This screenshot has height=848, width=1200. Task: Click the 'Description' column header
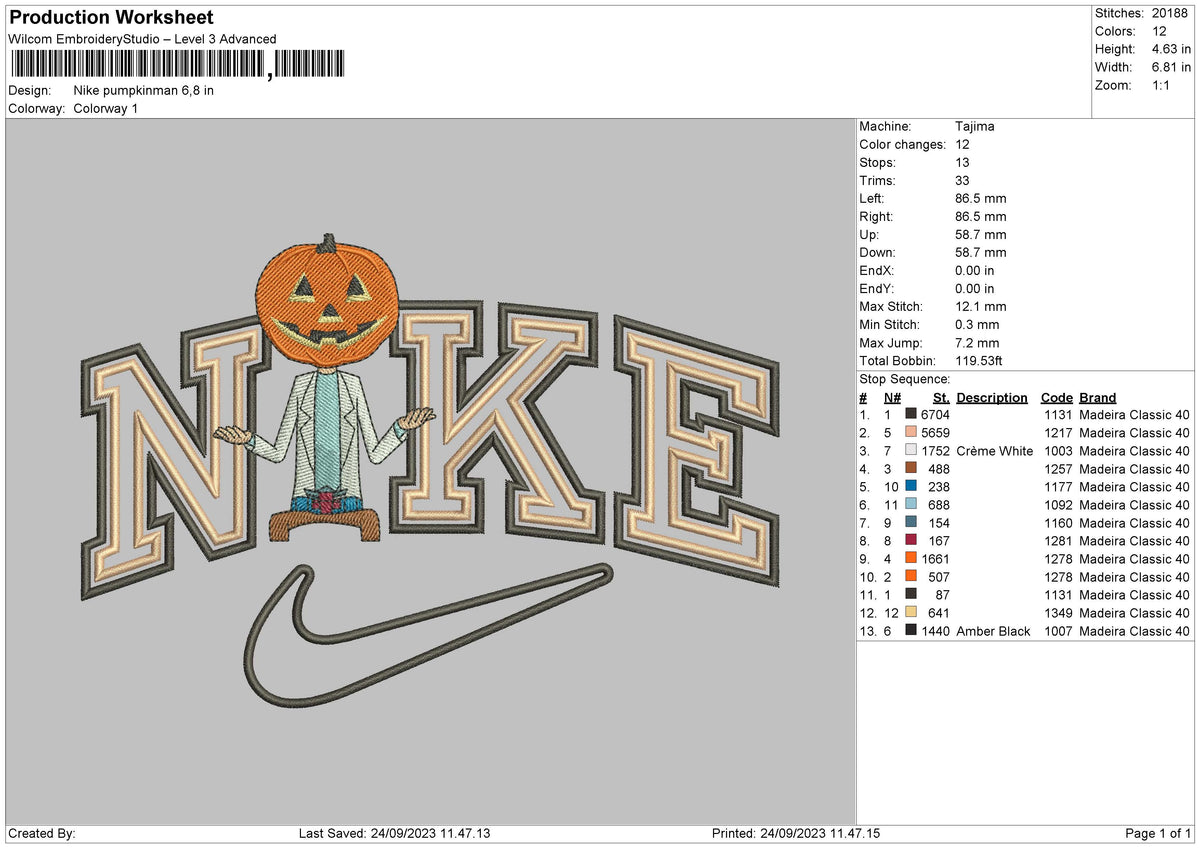pos(992,397)
